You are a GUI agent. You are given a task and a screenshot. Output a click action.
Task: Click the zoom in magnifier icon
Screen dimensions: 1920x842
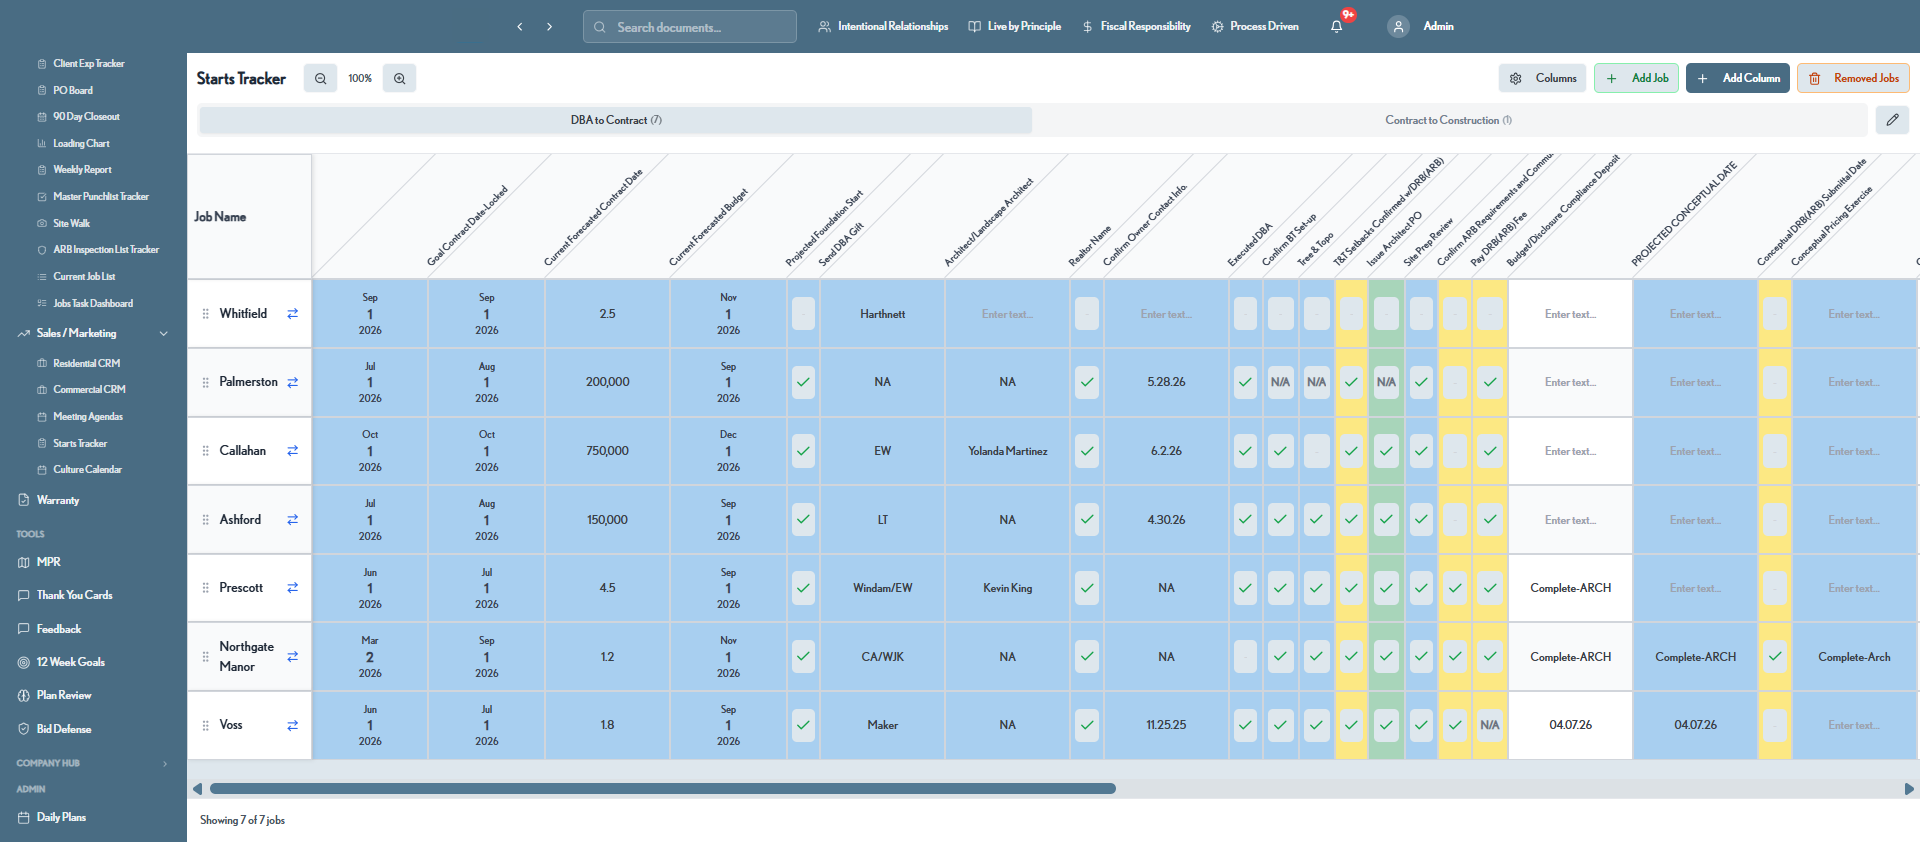point(399,78)
